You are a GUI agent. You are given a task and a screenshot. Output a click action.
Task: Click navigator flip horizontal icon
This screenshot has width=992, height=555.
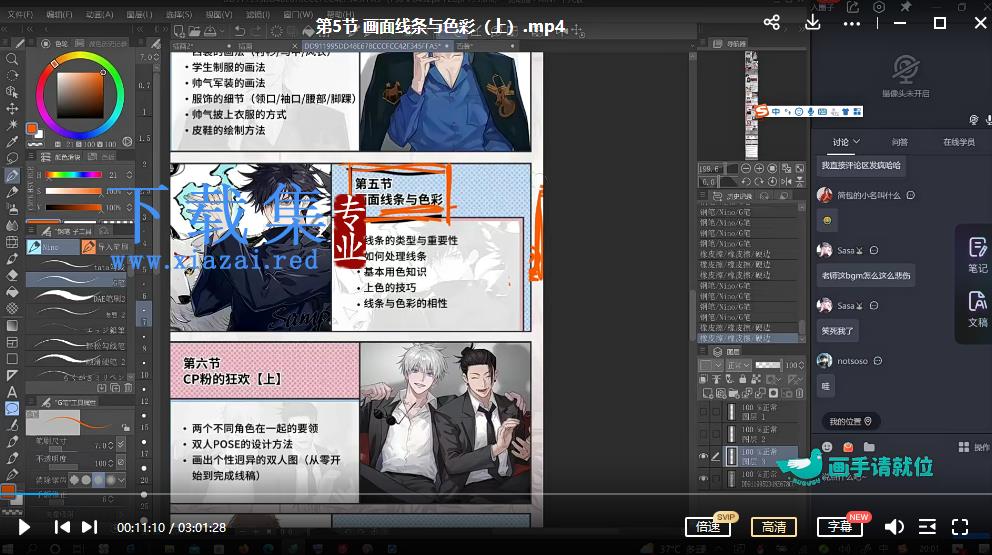(786, 182)
